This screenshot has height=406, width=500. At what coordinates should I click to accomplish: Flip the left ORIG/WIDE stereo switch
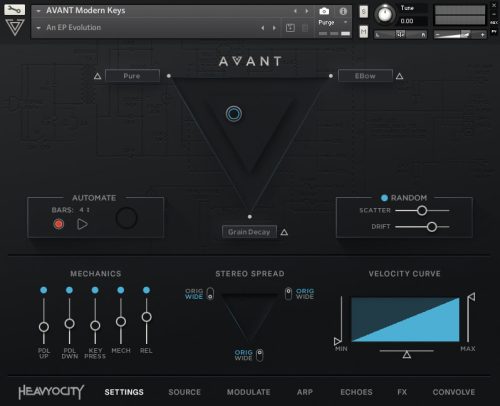pyautogui.click(x=210, y=294)
